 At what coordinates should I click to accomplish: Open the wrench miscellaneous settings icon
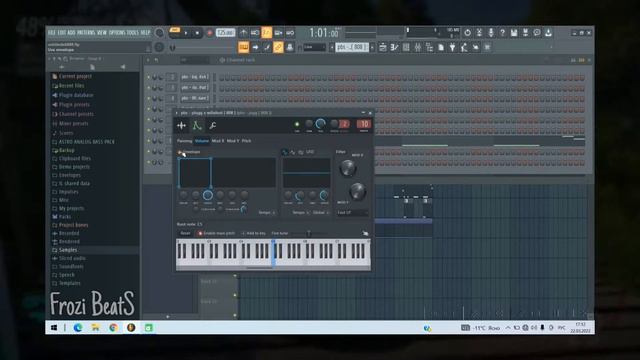coord(213,126)
